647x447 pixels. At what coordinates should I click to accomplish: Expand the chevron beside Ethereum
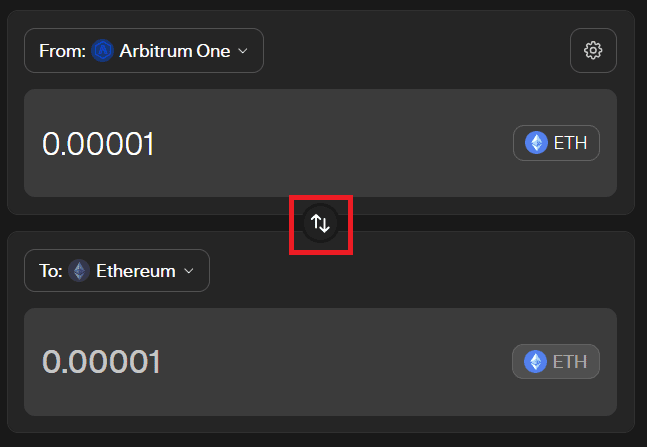[x=188, y=271]
